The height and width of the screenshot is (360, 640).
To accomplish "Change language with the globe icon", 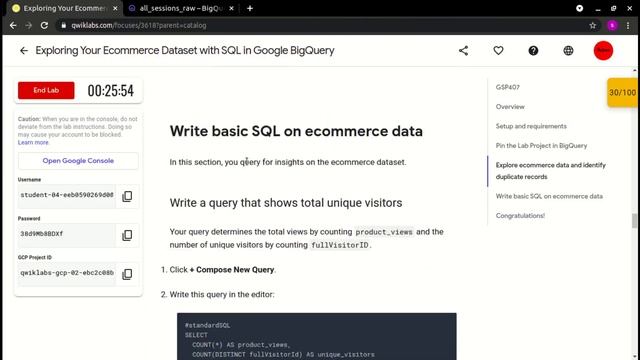I will (568, 51).
